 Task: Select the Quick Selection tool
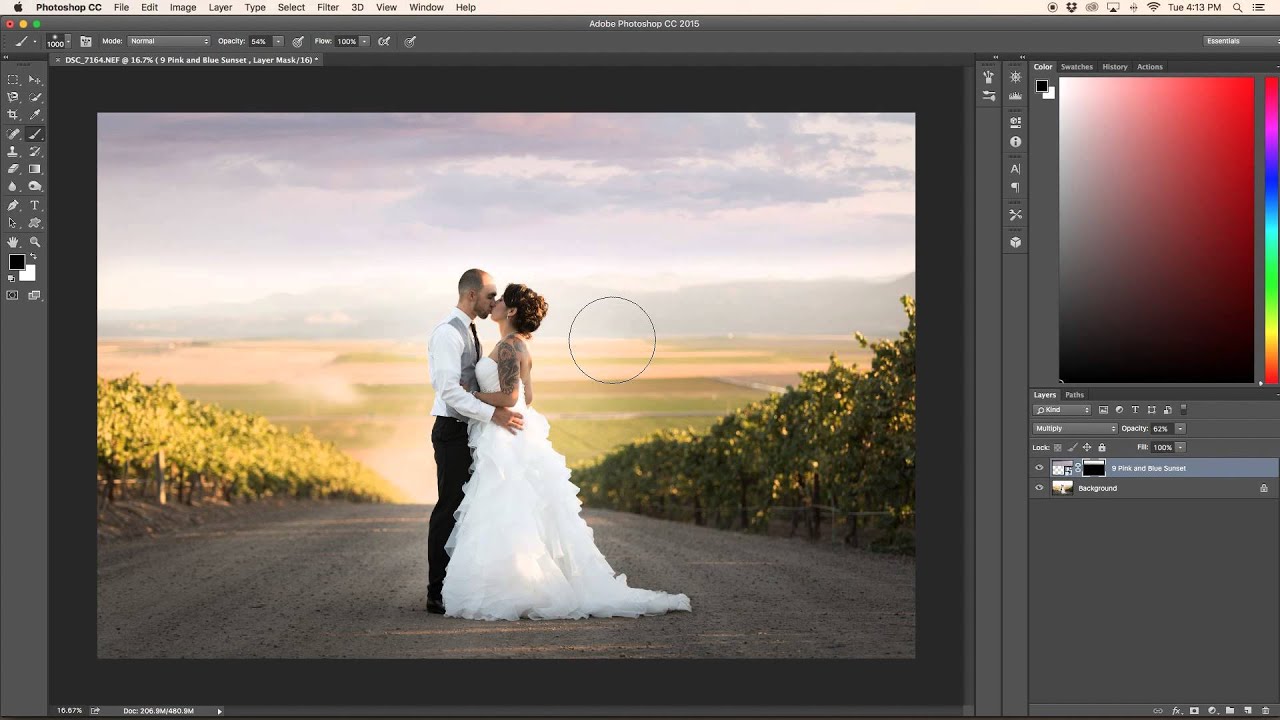pyautogui.click(x=35, y=97)
